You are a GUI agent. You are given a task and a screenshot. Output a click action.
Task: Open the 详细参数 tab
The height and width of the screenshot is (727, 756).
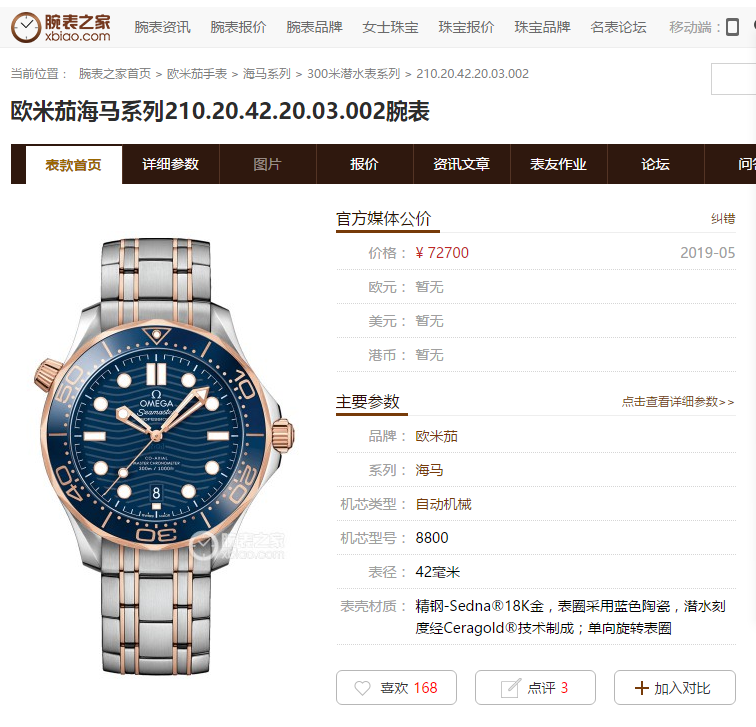click(x=171, y=164)
